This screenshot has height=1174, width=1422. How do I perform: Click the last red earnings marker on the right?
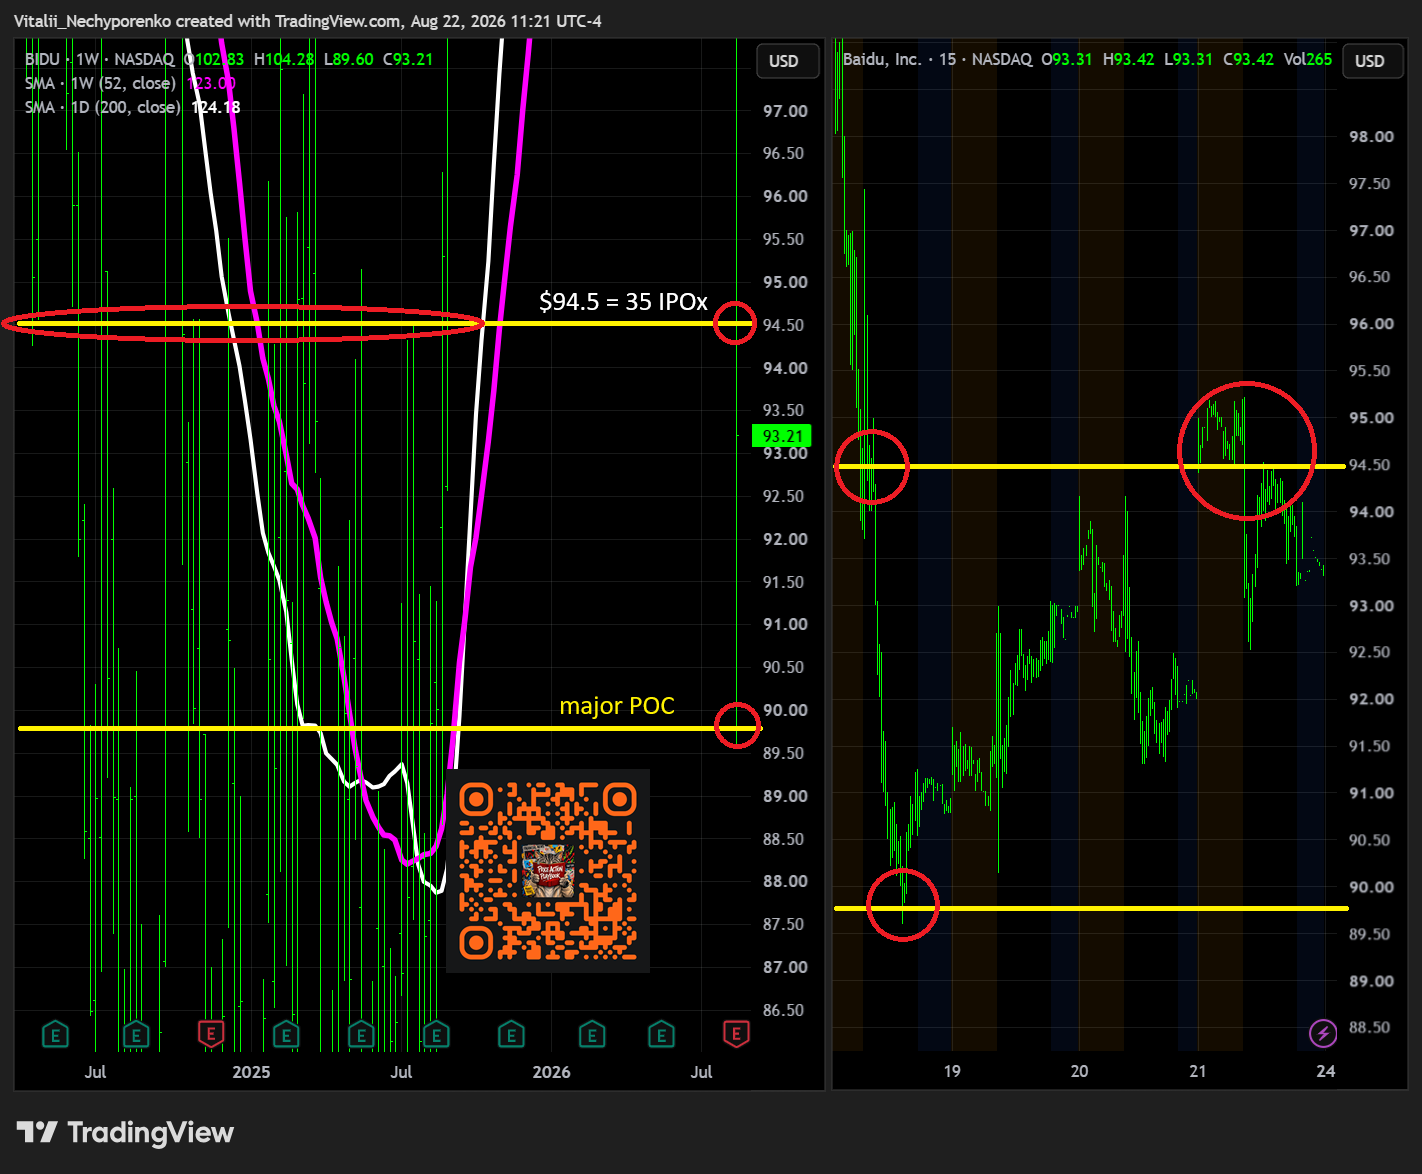click(x=736, y=1034)
